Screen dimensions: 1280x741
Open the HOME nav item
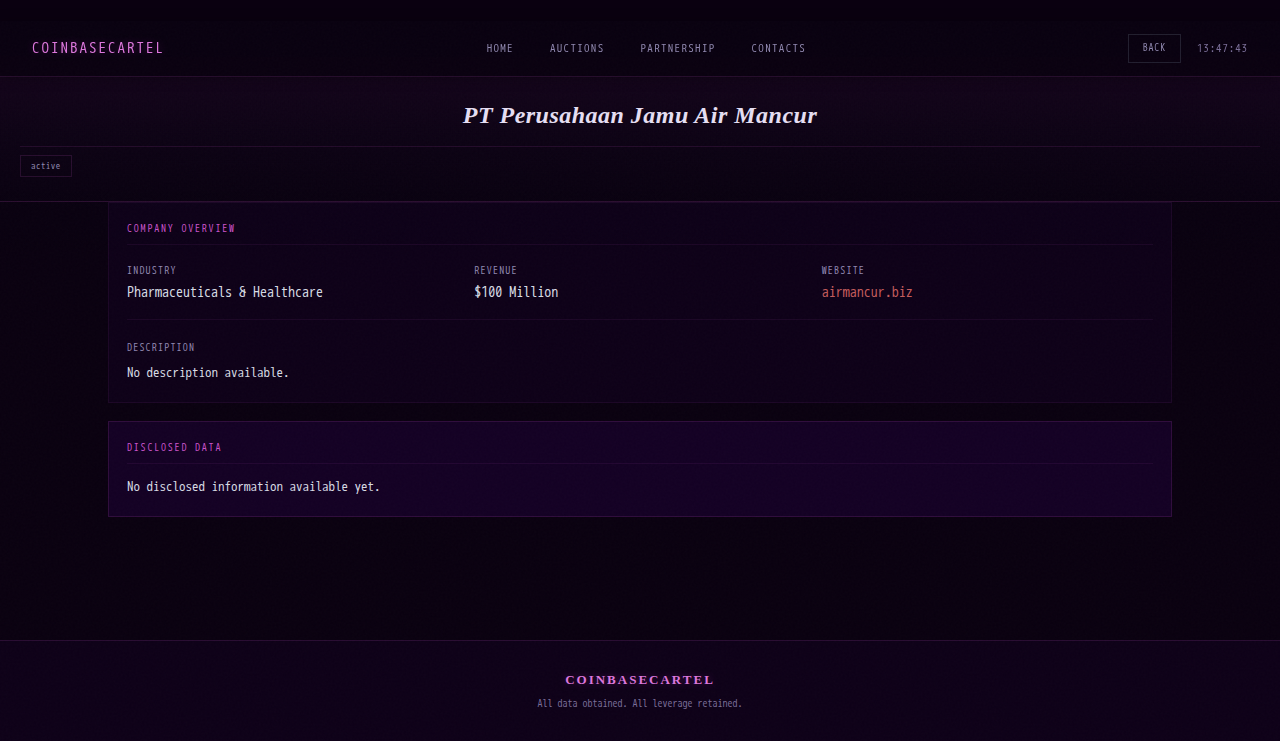pyautogui.click(x=500, y=48)
